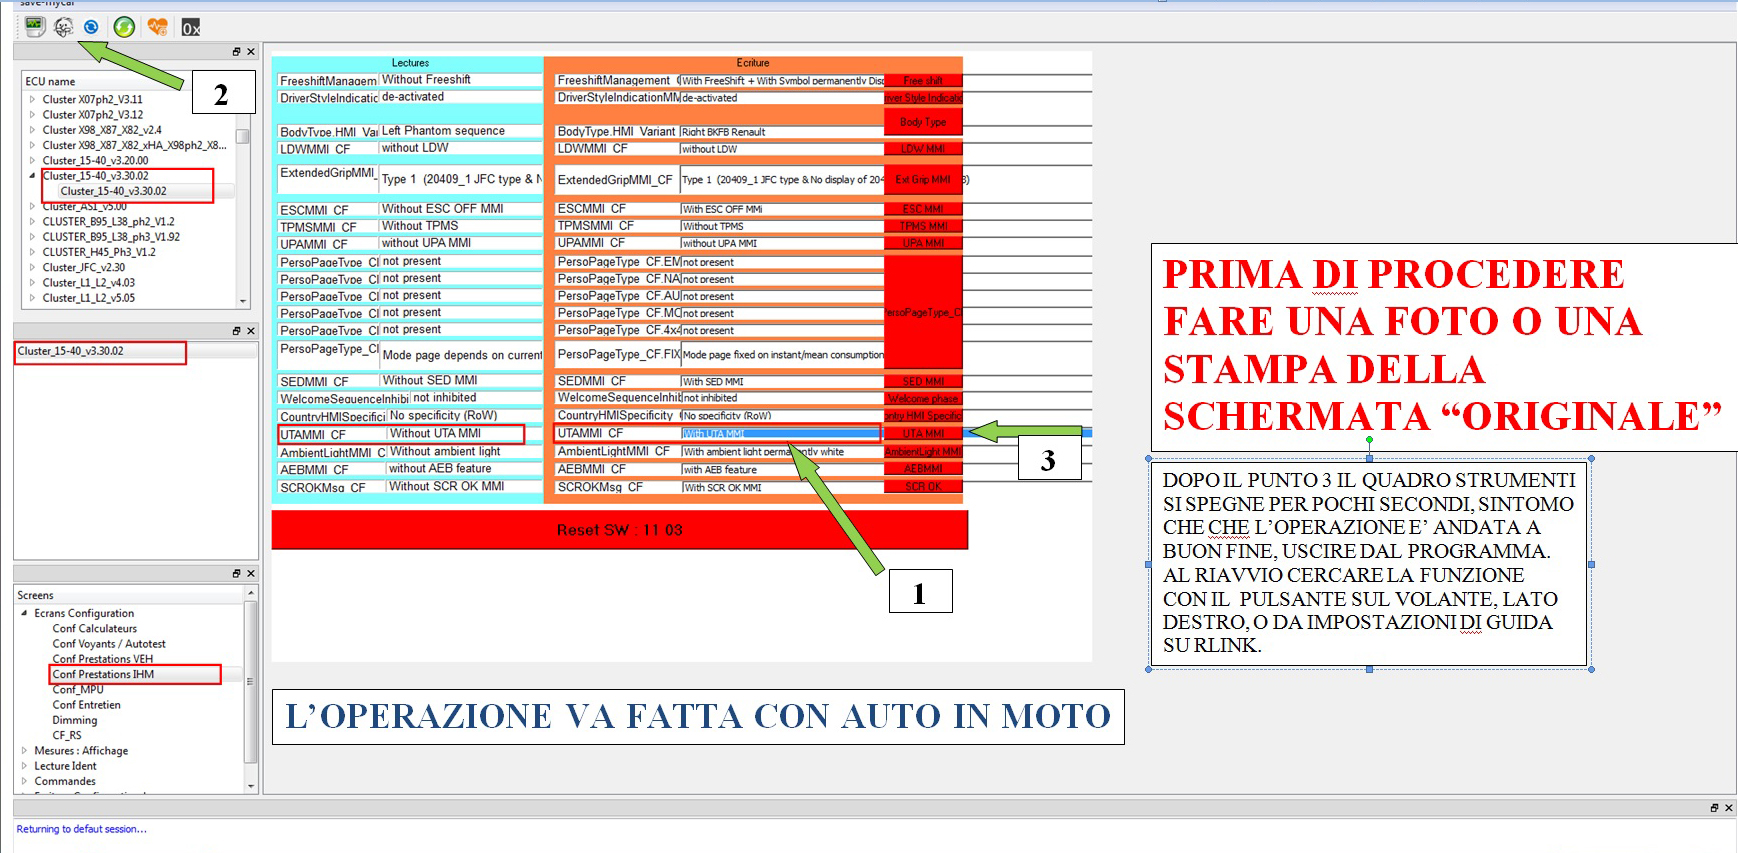
Task: Open FreeshiftManagement write dropdown
Action: (x=782, y=81)
